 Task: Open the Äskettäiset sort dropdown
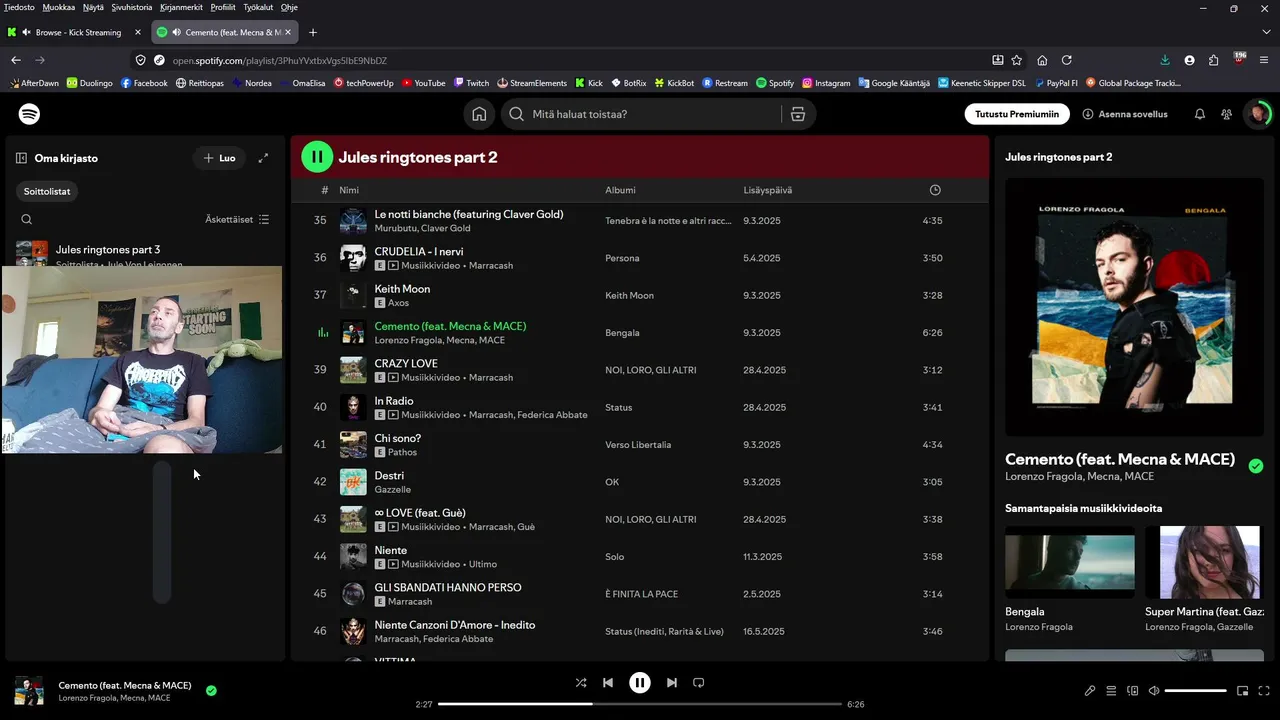(x=237, y=219)
